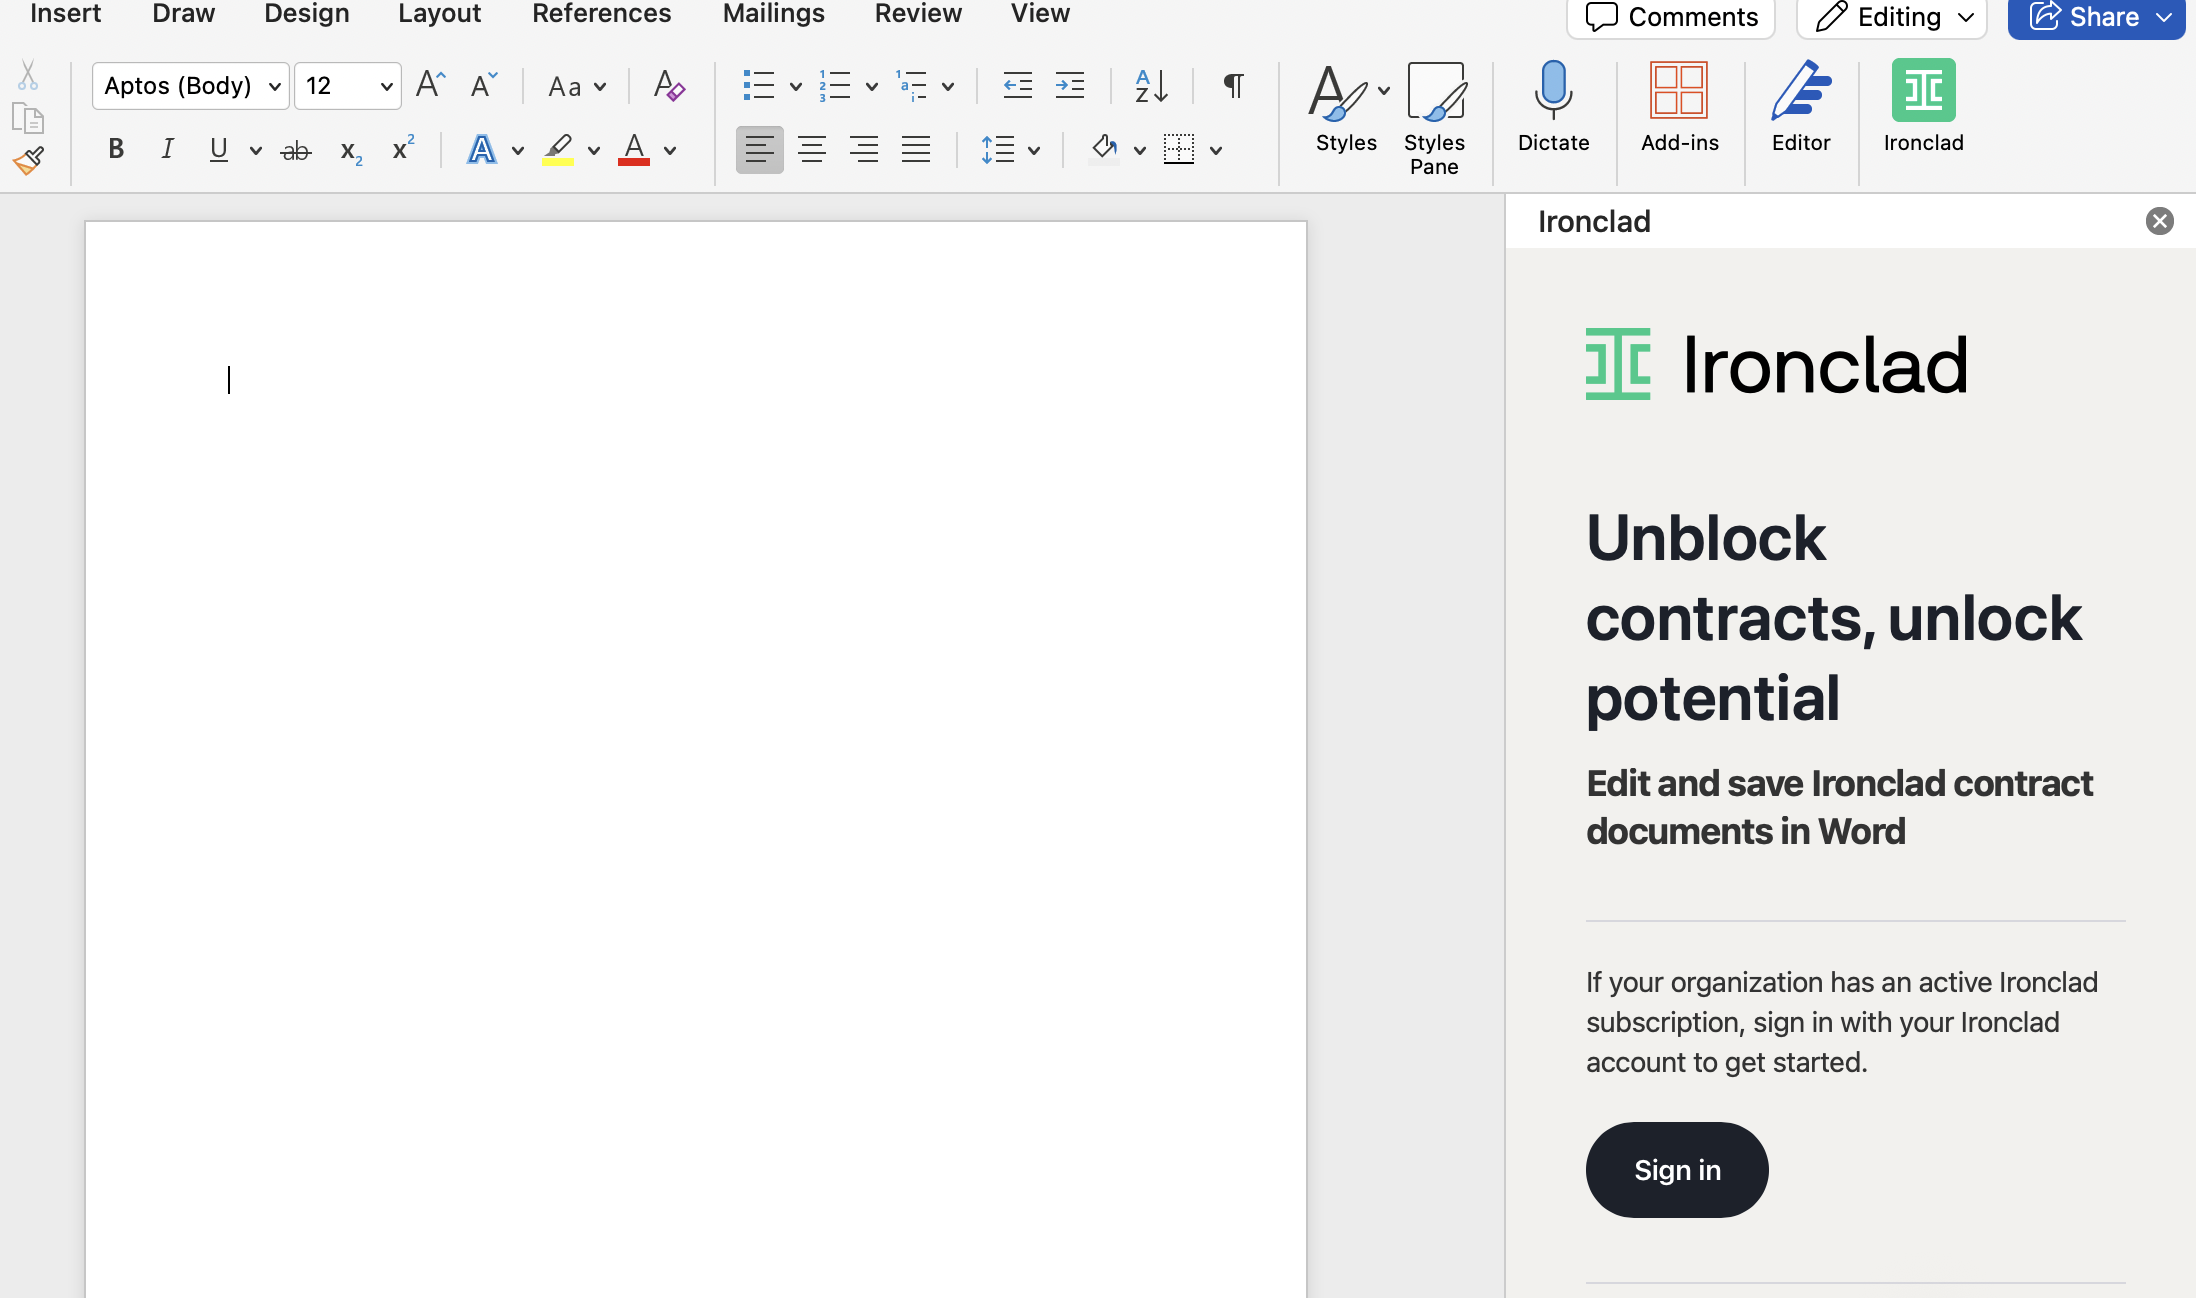Clear all formatting icon
2196x1298 pixels.
click(669, 85)
